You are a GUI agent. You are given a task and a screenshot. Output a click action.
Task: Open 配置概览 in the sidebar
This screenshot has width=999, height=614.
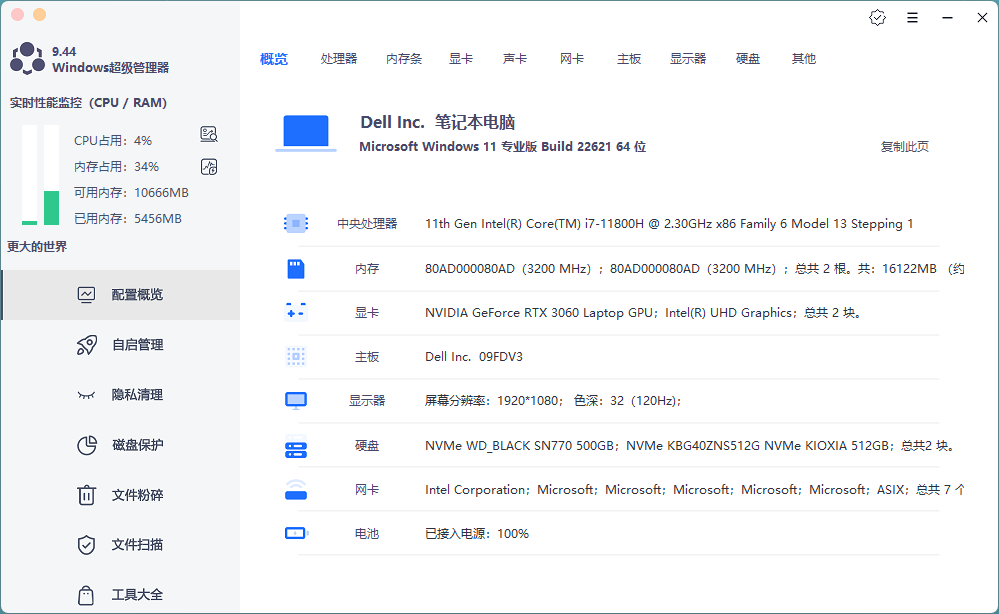121,294
